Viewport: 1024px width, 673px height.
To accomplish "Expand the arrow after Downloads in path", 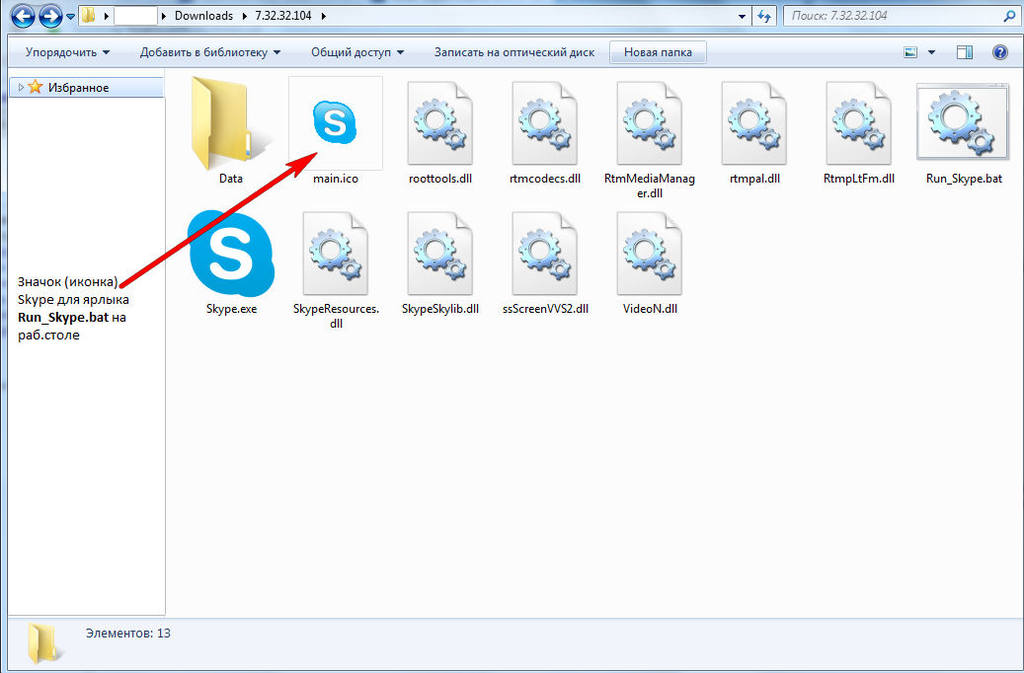I will (x=244, y=16).
